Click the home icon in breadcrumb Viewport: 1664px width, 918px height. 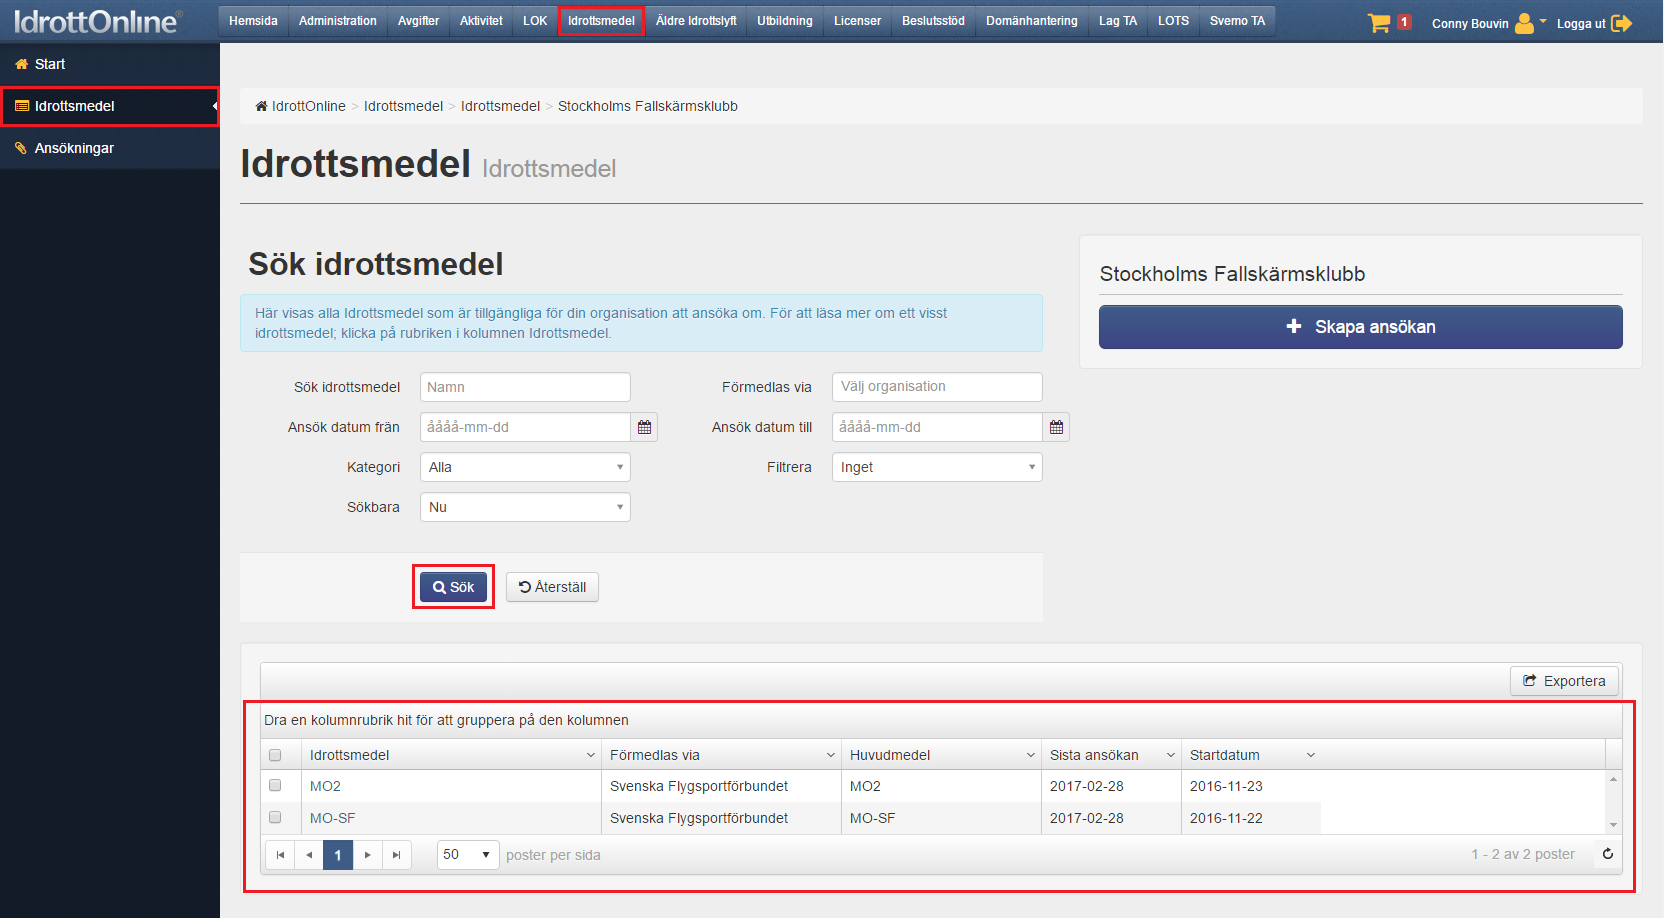261,106
